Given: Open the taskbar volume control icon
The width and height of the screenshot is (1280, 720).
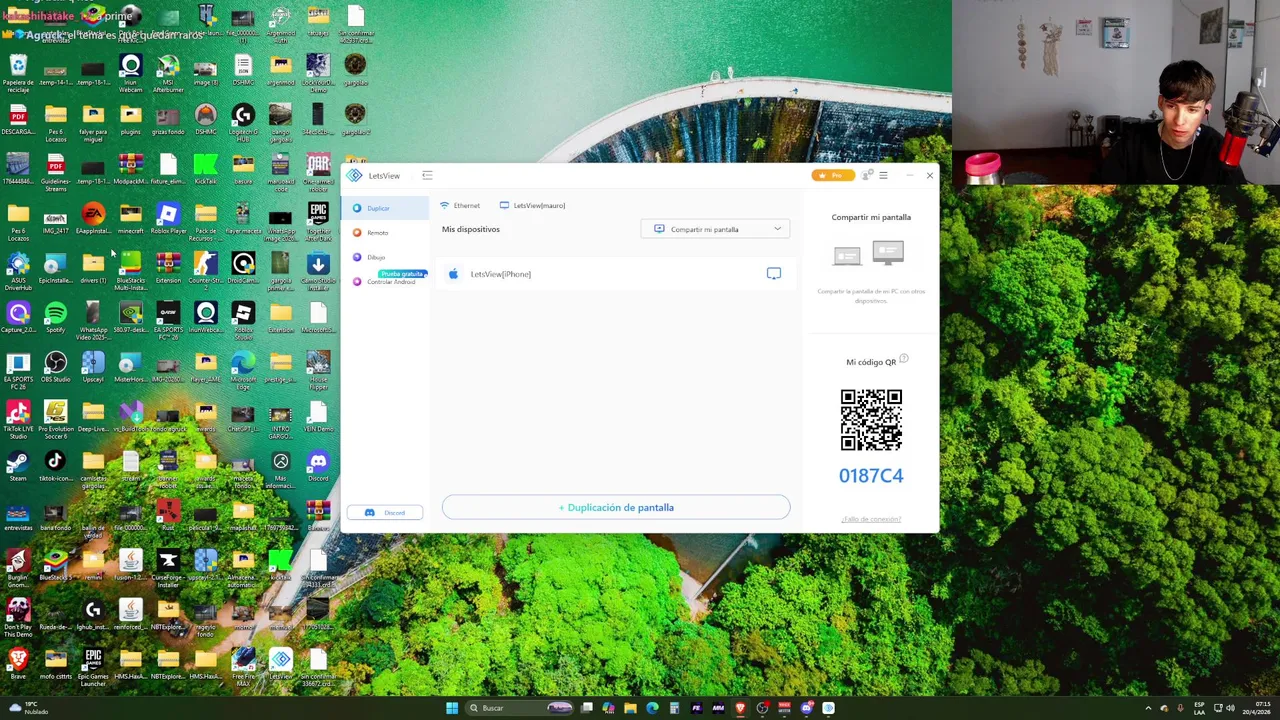Looking at the screenshot, I should [1230, 708].
